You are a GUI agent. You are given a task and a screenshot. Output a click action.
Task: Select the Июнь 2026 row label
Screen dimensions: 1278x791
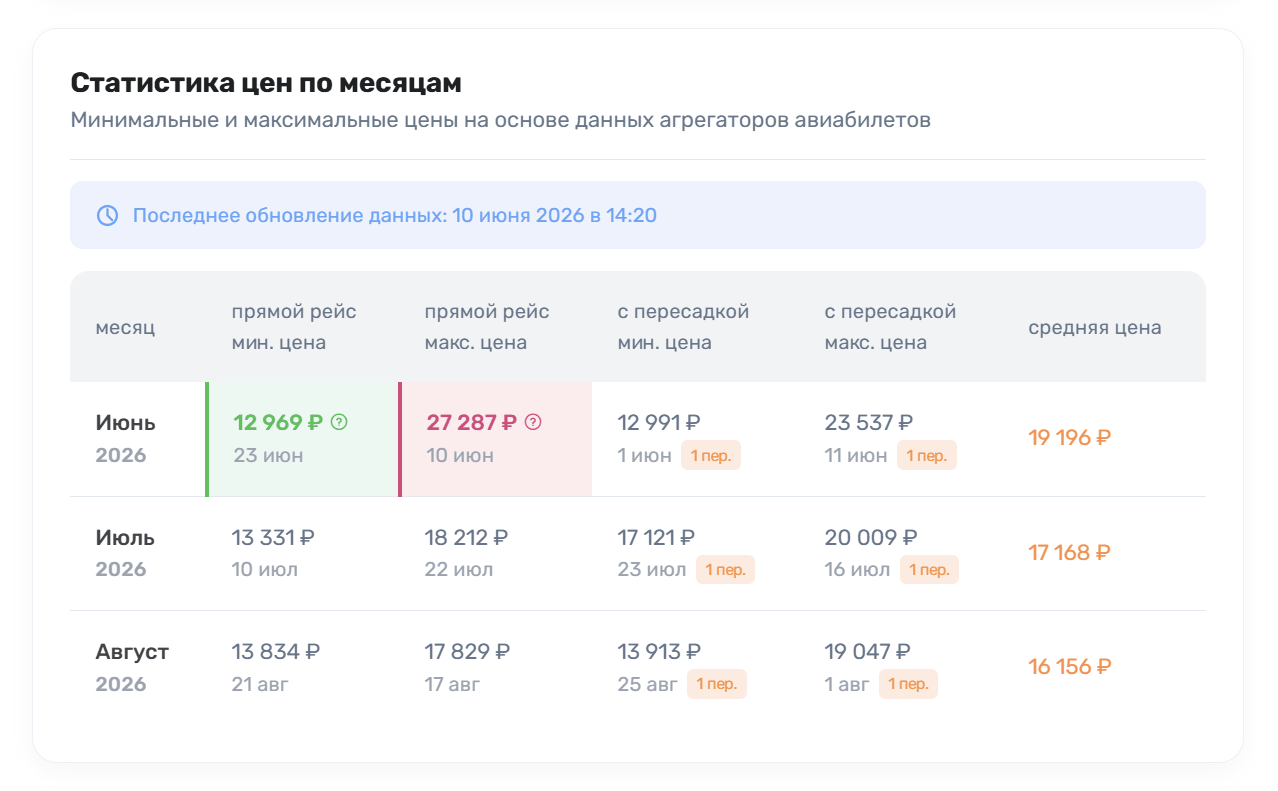pyautogui.click(x=126, y=439)
